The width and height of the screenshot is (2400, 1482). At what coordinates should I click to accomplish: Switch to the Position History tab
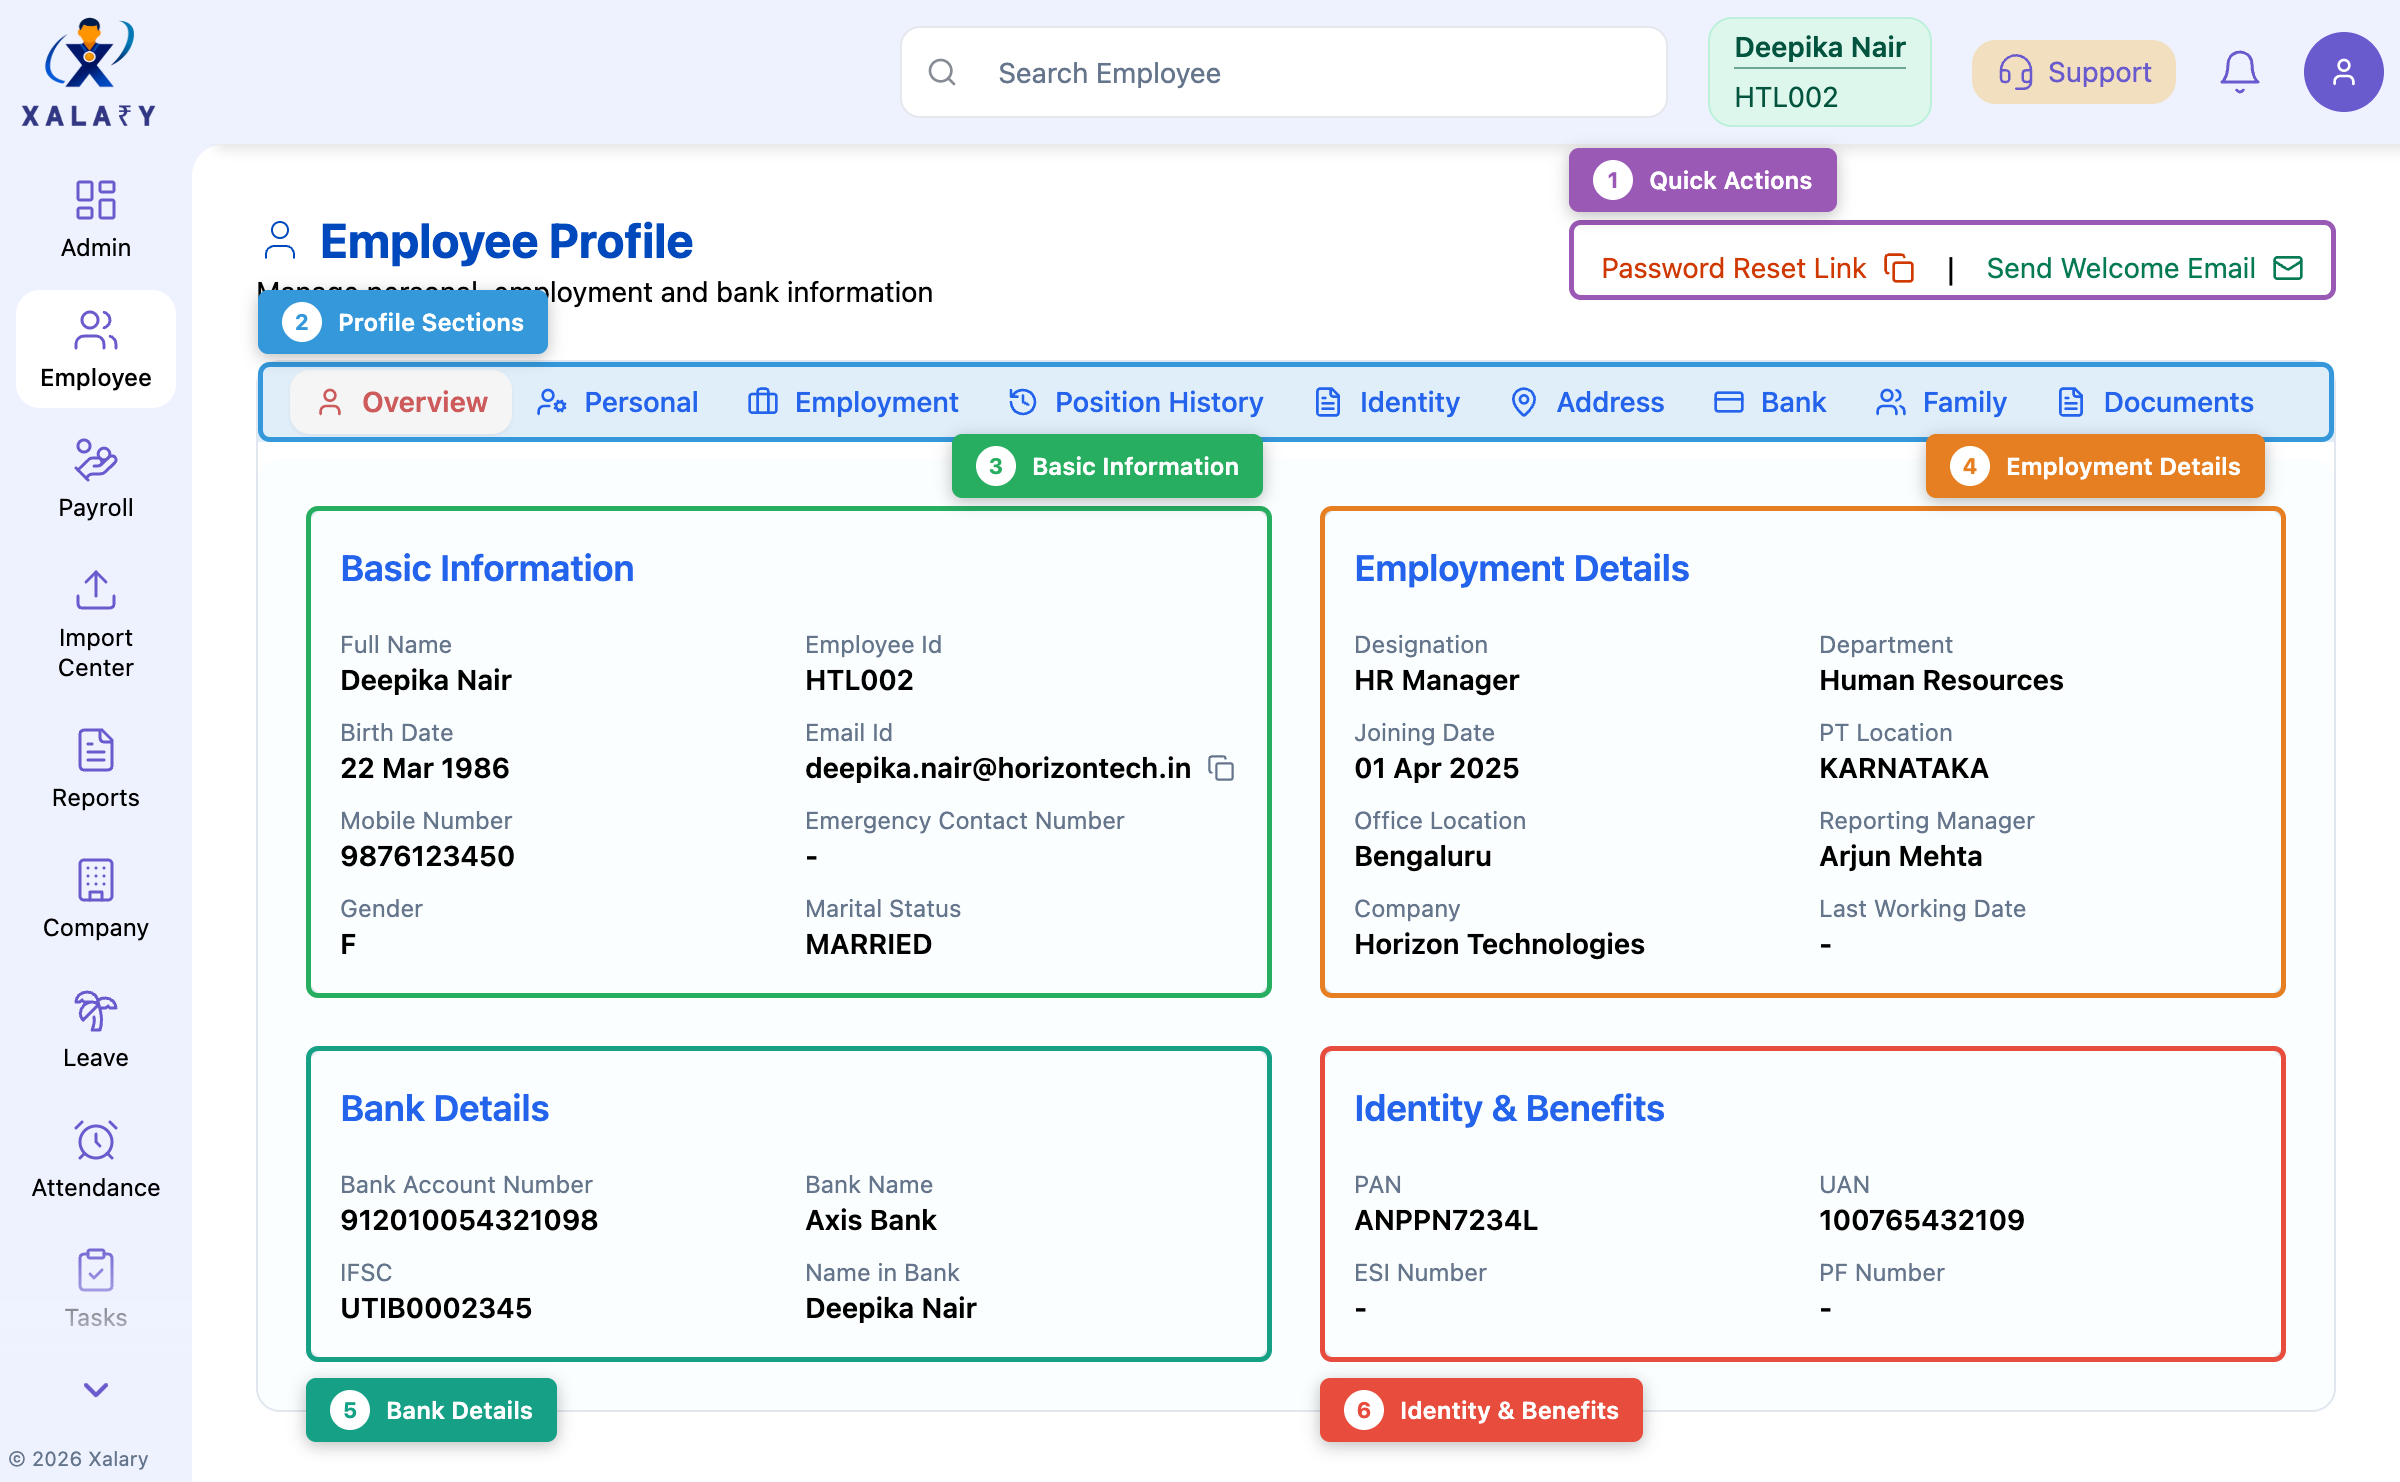tap(1136, 402)
